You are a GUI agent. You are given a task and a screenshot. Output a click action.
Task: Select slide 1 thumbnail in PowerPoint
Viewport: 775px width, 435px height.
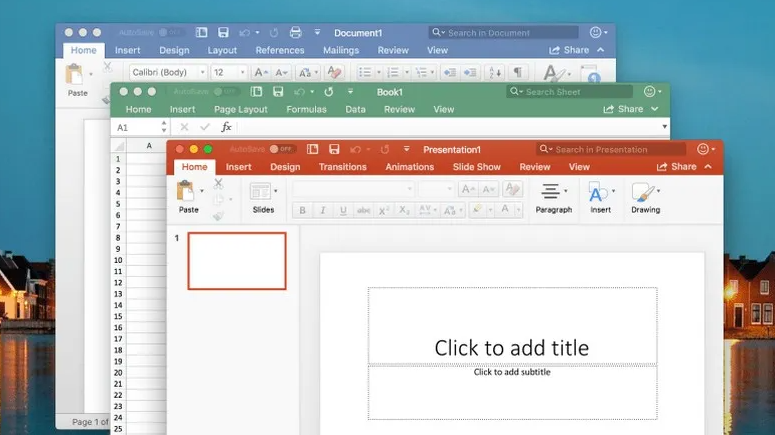pos(237,261)
